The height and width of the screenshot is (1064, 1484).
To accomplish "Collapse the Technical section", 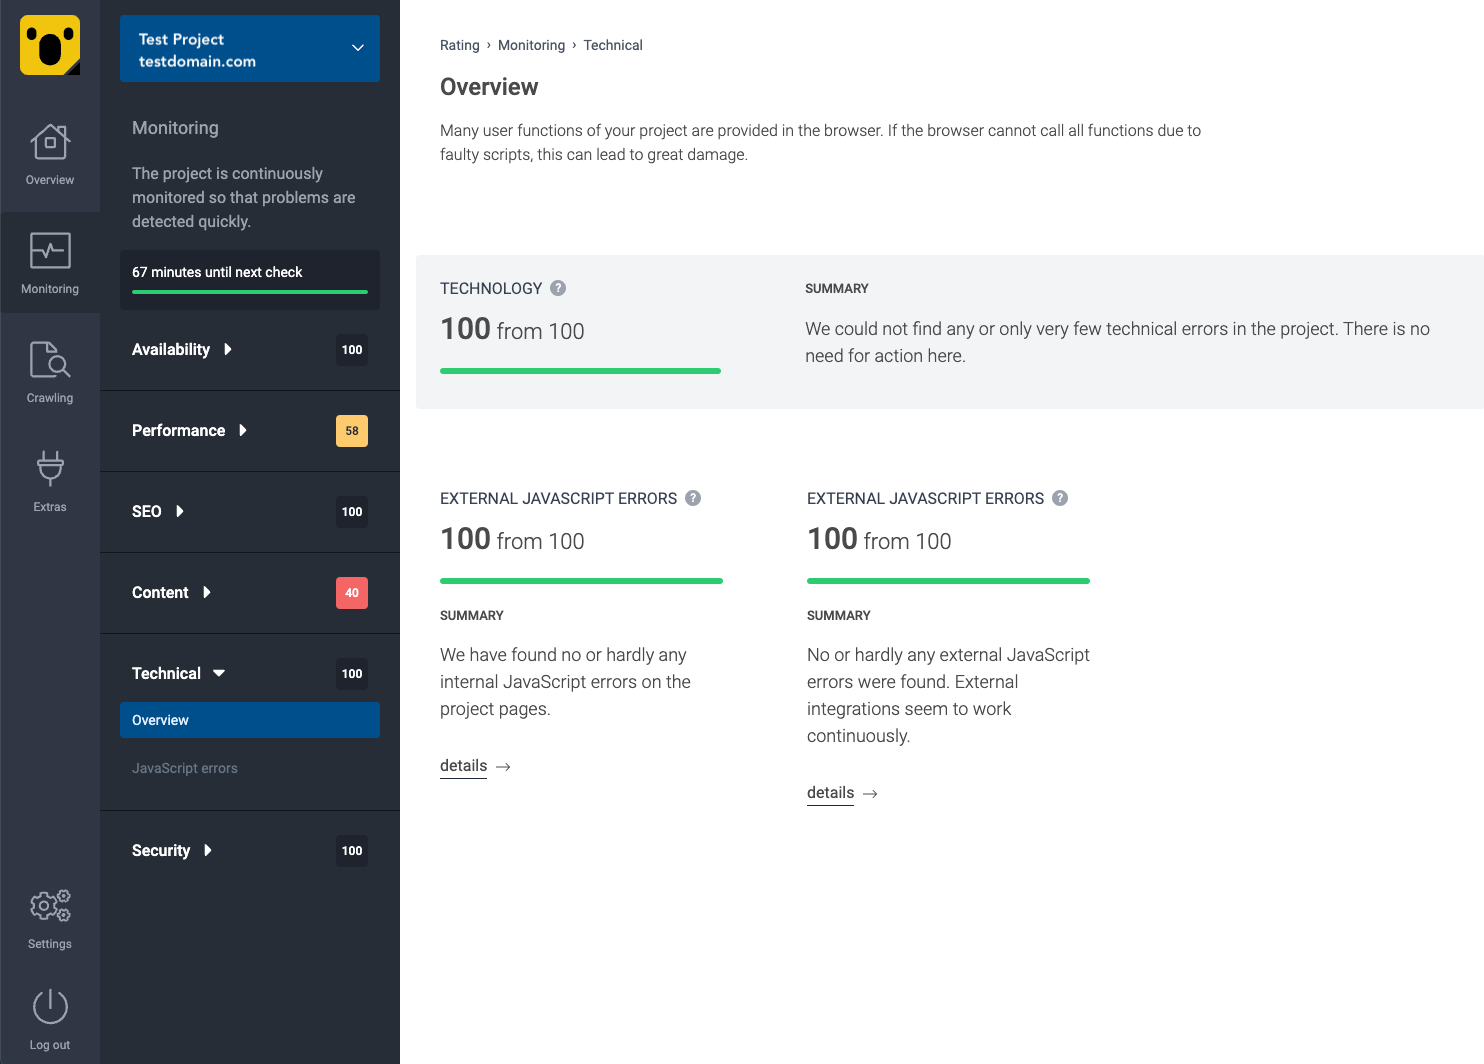I will (178, 673).
